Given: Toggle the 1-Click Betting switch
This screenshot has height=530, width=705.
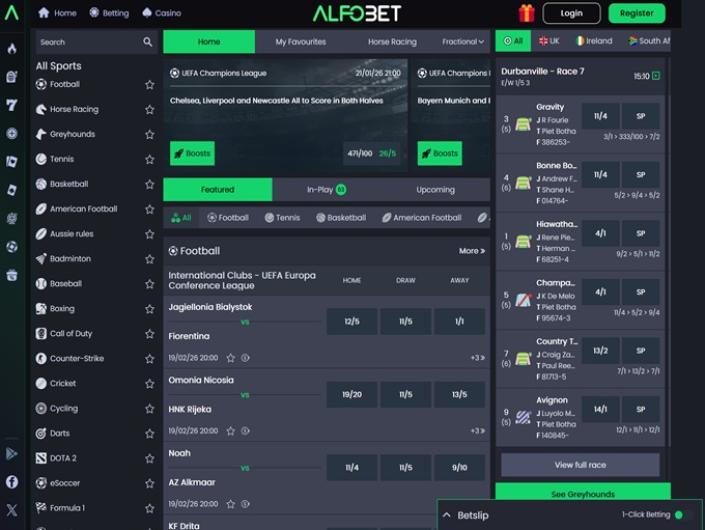Looking at the screenshot, I should tap(683, 515).
